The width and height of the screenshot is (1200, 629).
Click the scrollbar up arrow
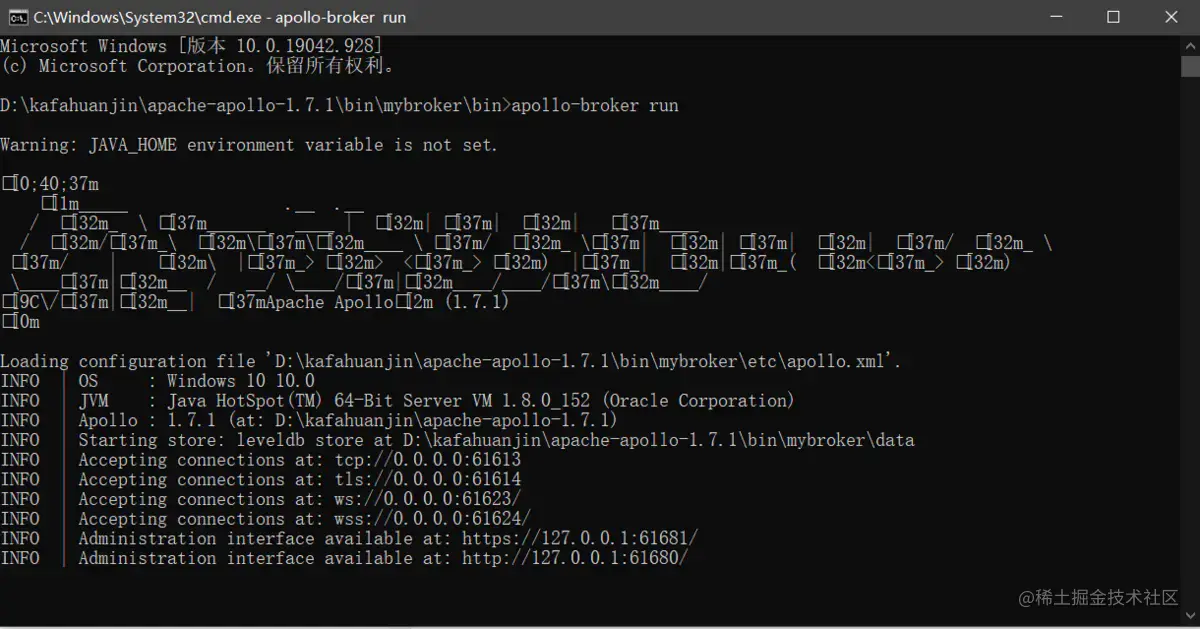coord(1190,45)
